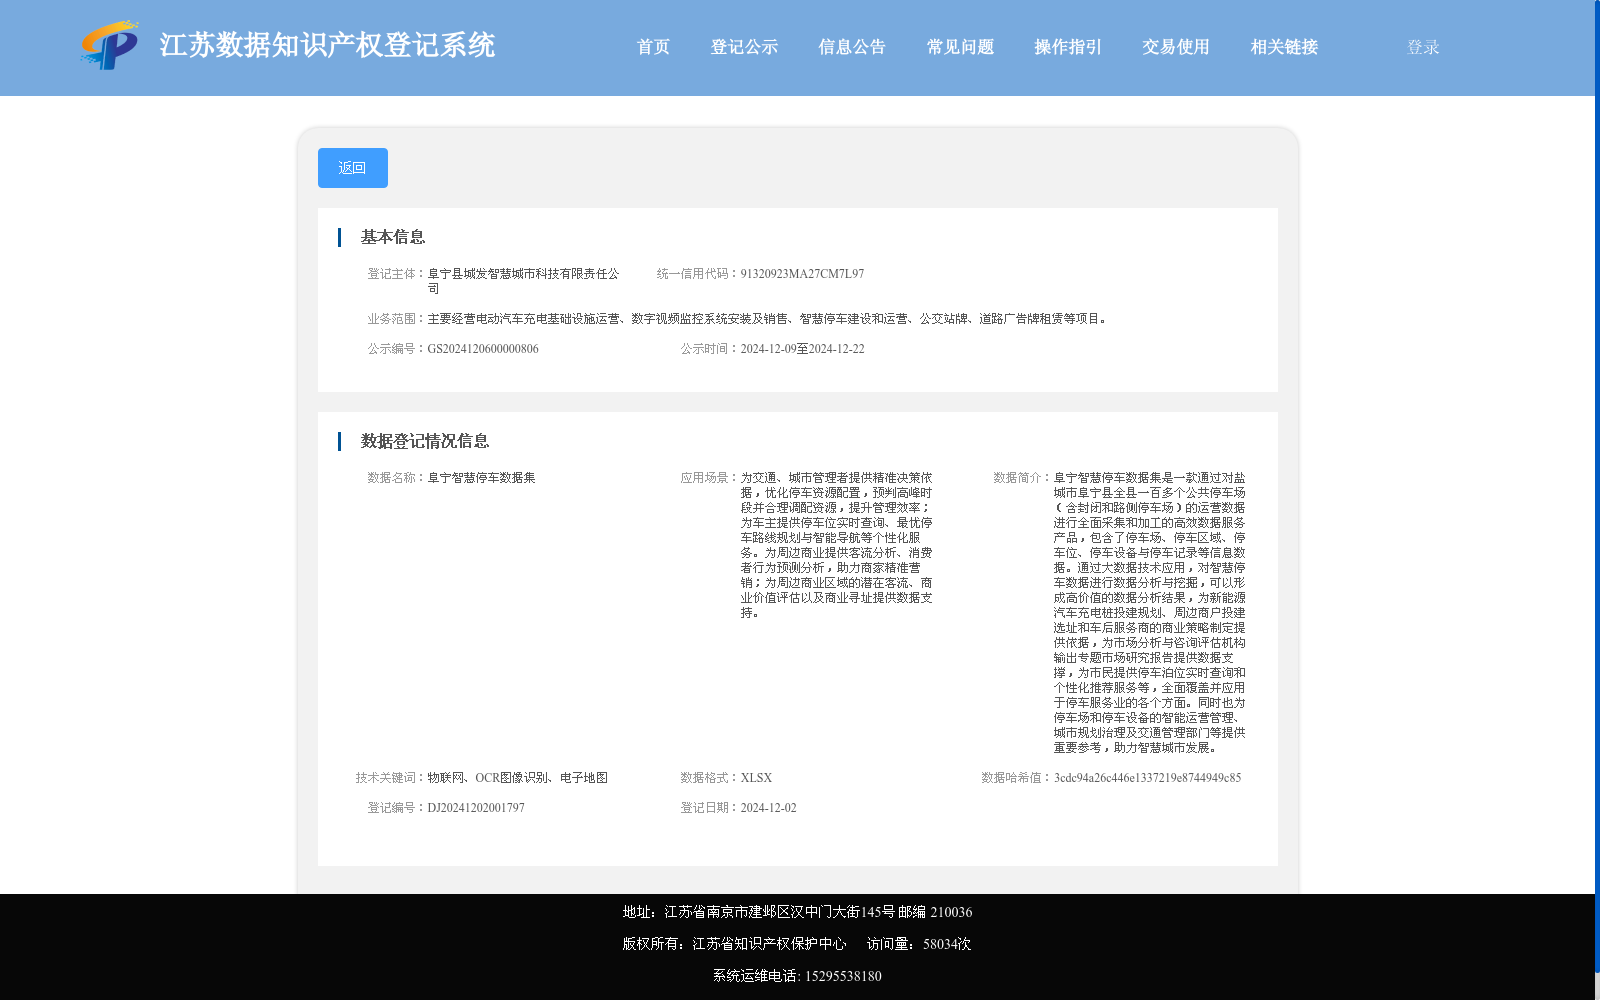Open the 首页 menu item
The image size is (1600, 1000).
(x=654, y=47)
